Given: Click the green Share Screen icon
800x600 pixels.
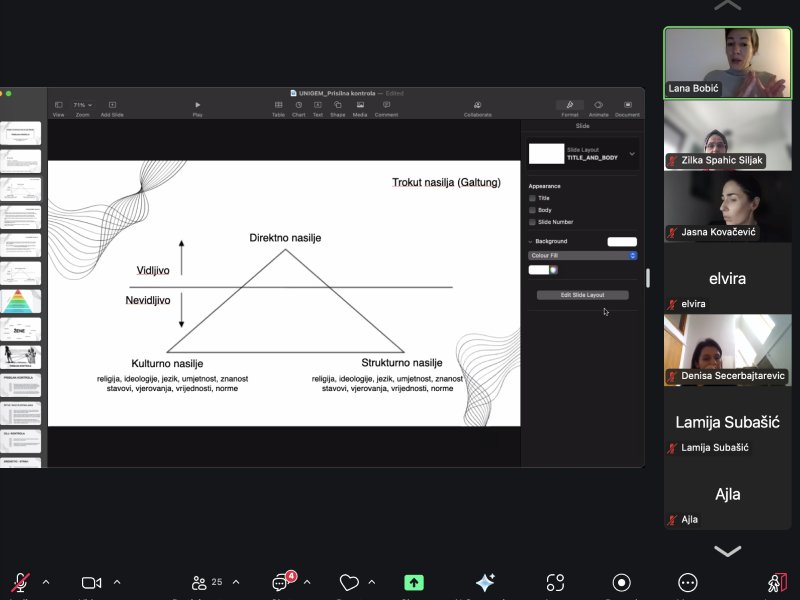Looking at the screenshot, I should [x=414, y=582].
